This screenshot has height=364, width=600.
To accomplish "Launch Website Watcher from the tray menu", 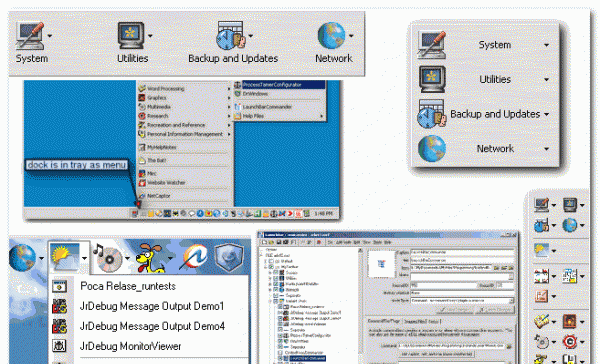I will coord(185,183).
